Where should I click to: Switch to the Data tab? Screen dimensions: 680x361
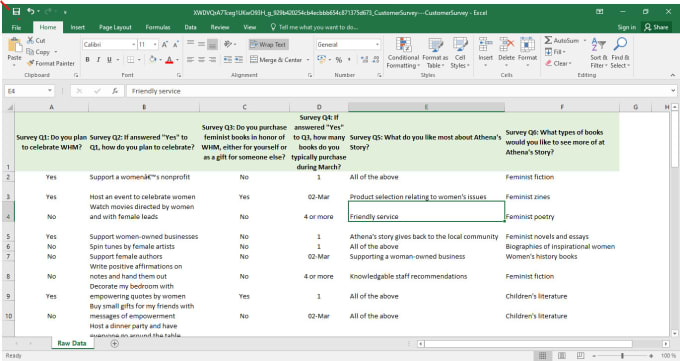tap(190, 27)
